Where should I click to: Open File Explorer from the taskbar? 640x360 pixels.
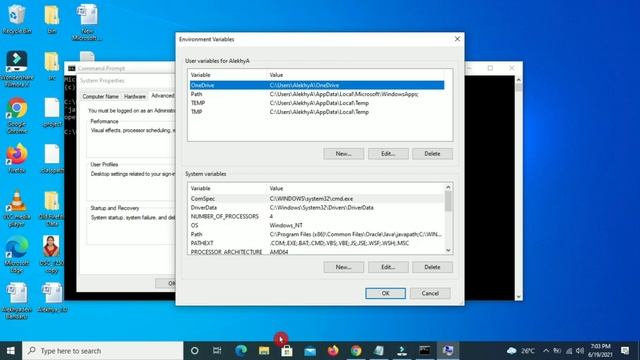pos(264,351)
